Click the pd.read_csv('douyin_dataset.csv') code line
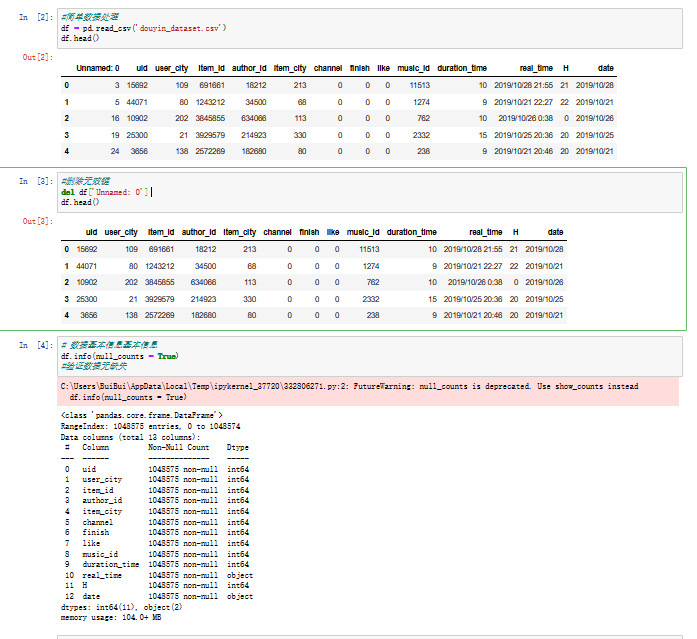 point(144,28)
